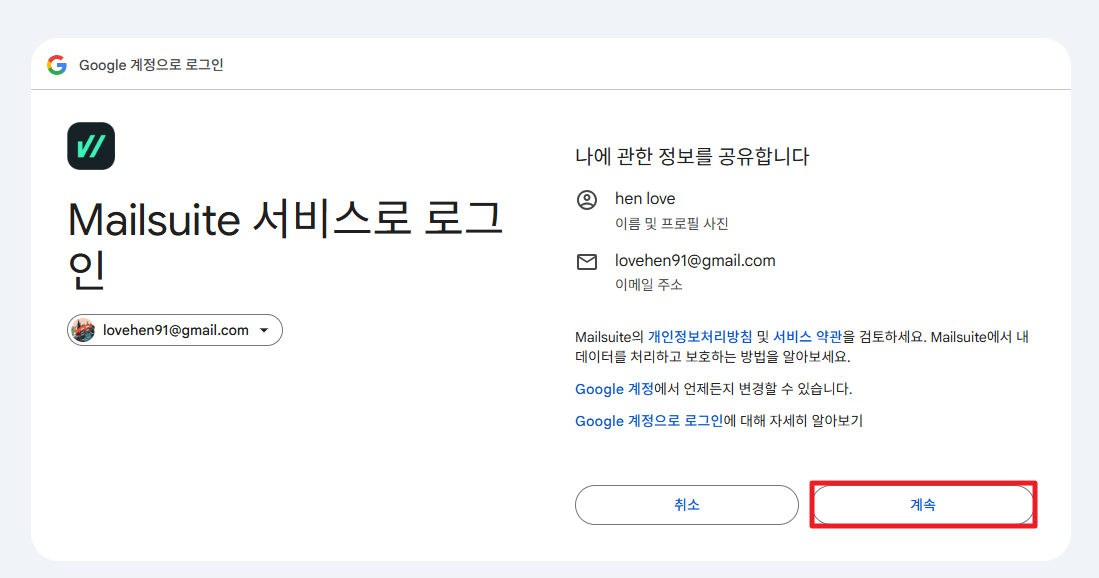Viewport: 1099px width, 578px height.
Task: Open the lovehen91@gmail.com account dropdown
Action: tap(175, 330)
